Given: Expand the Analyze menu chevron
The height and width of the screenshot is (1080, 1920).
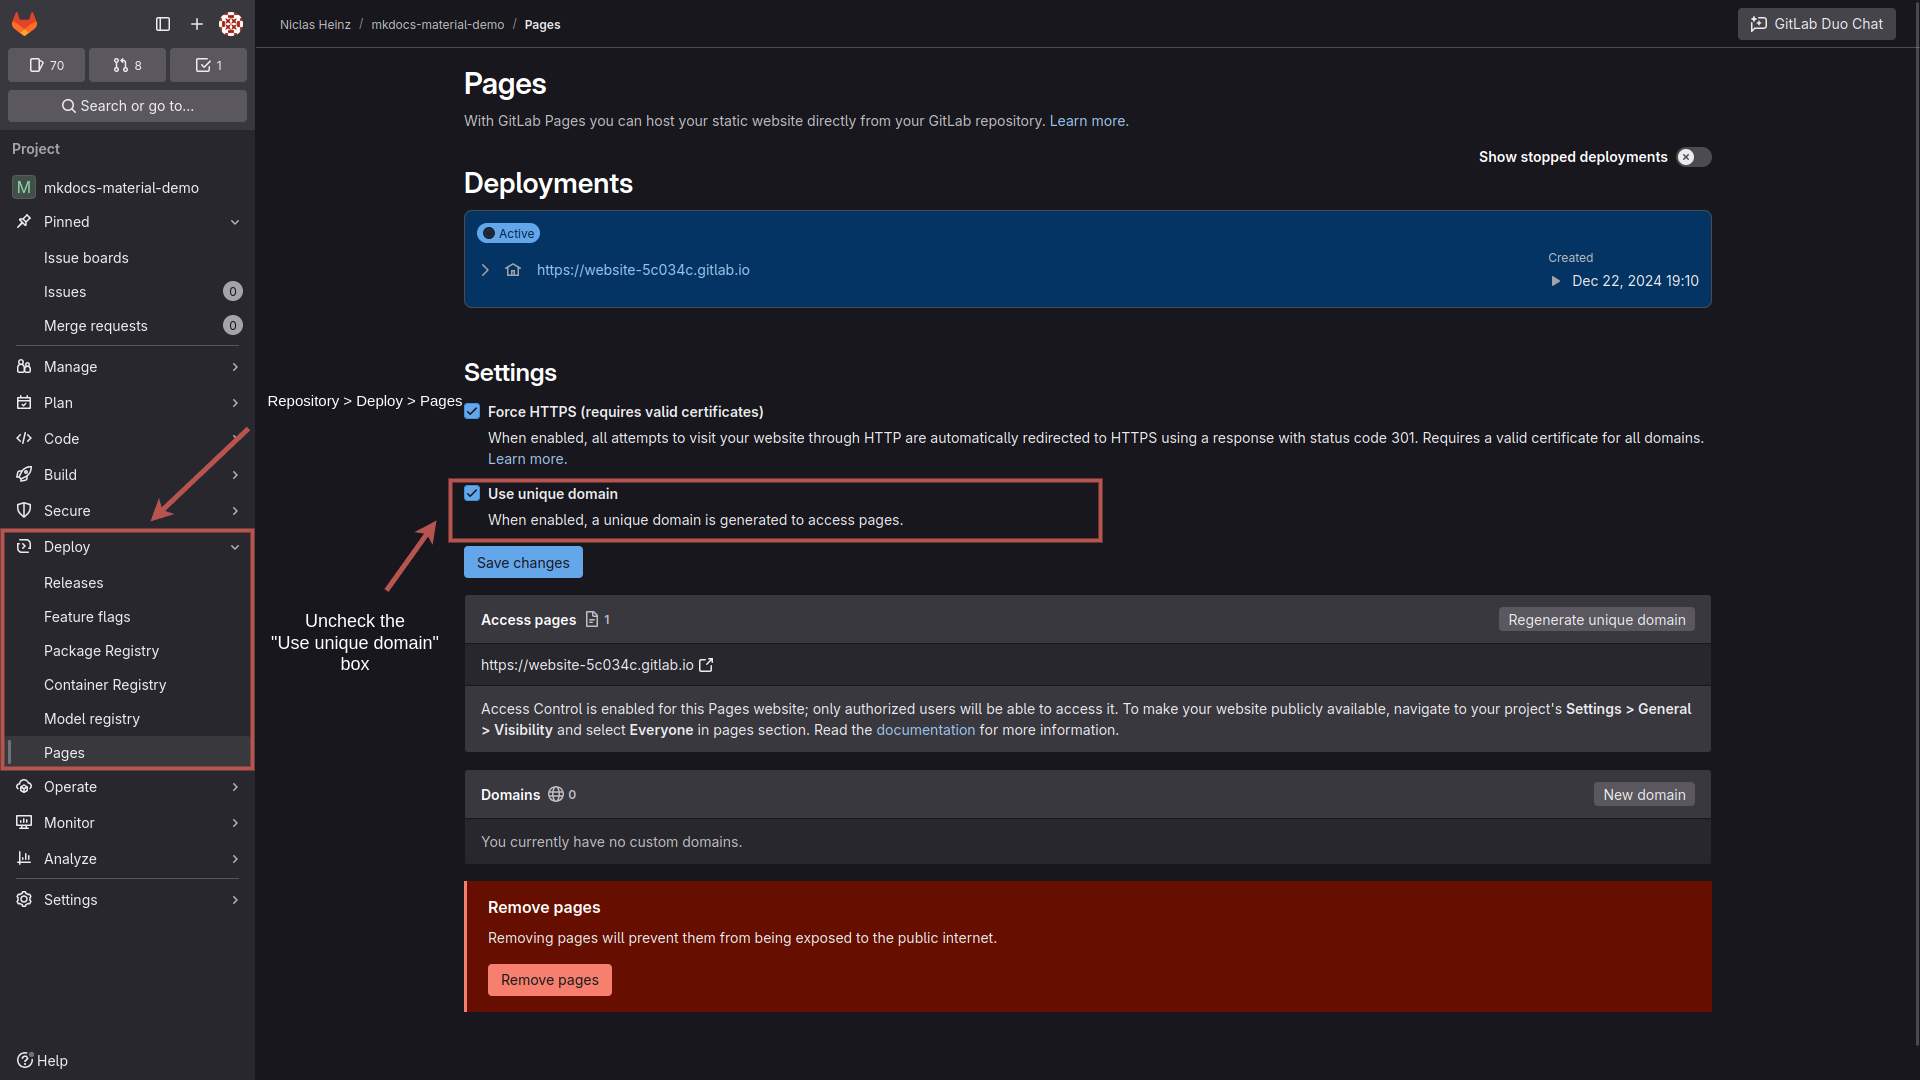Looking at the screenshot, I should pyautogui.click(x=235, y=859).
